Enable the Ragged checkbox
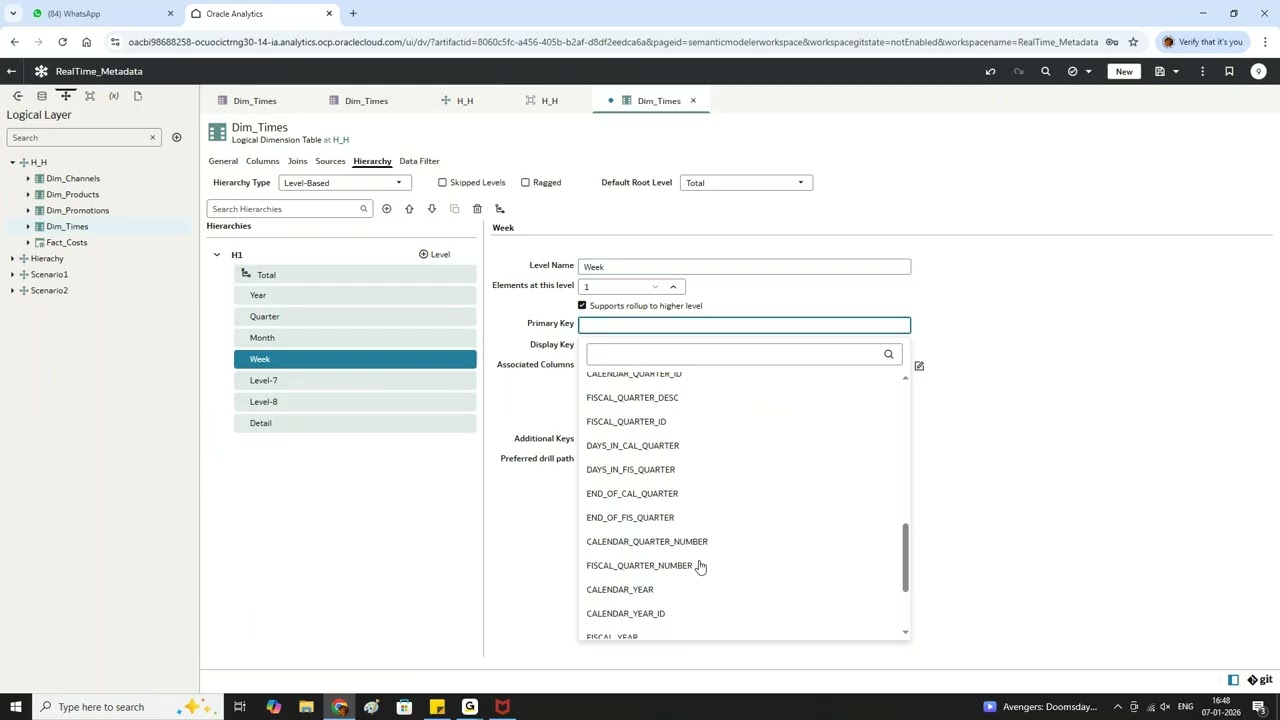 525,183
